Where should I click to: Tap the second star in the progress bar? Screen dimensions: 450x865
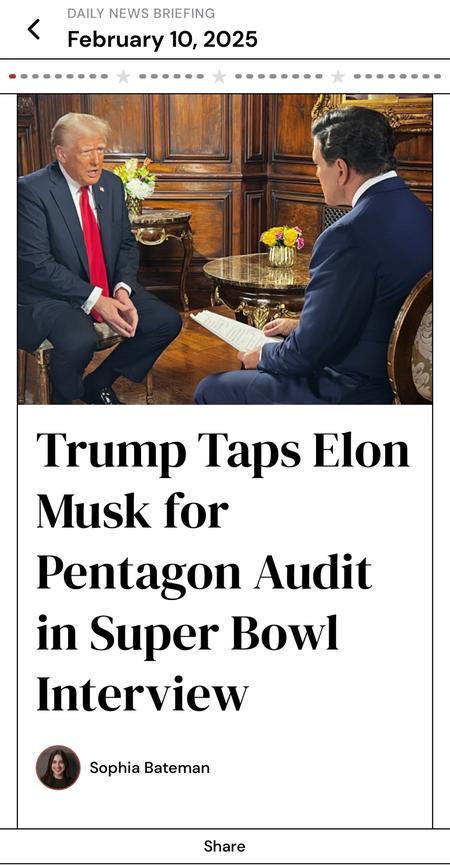(219, 76)
